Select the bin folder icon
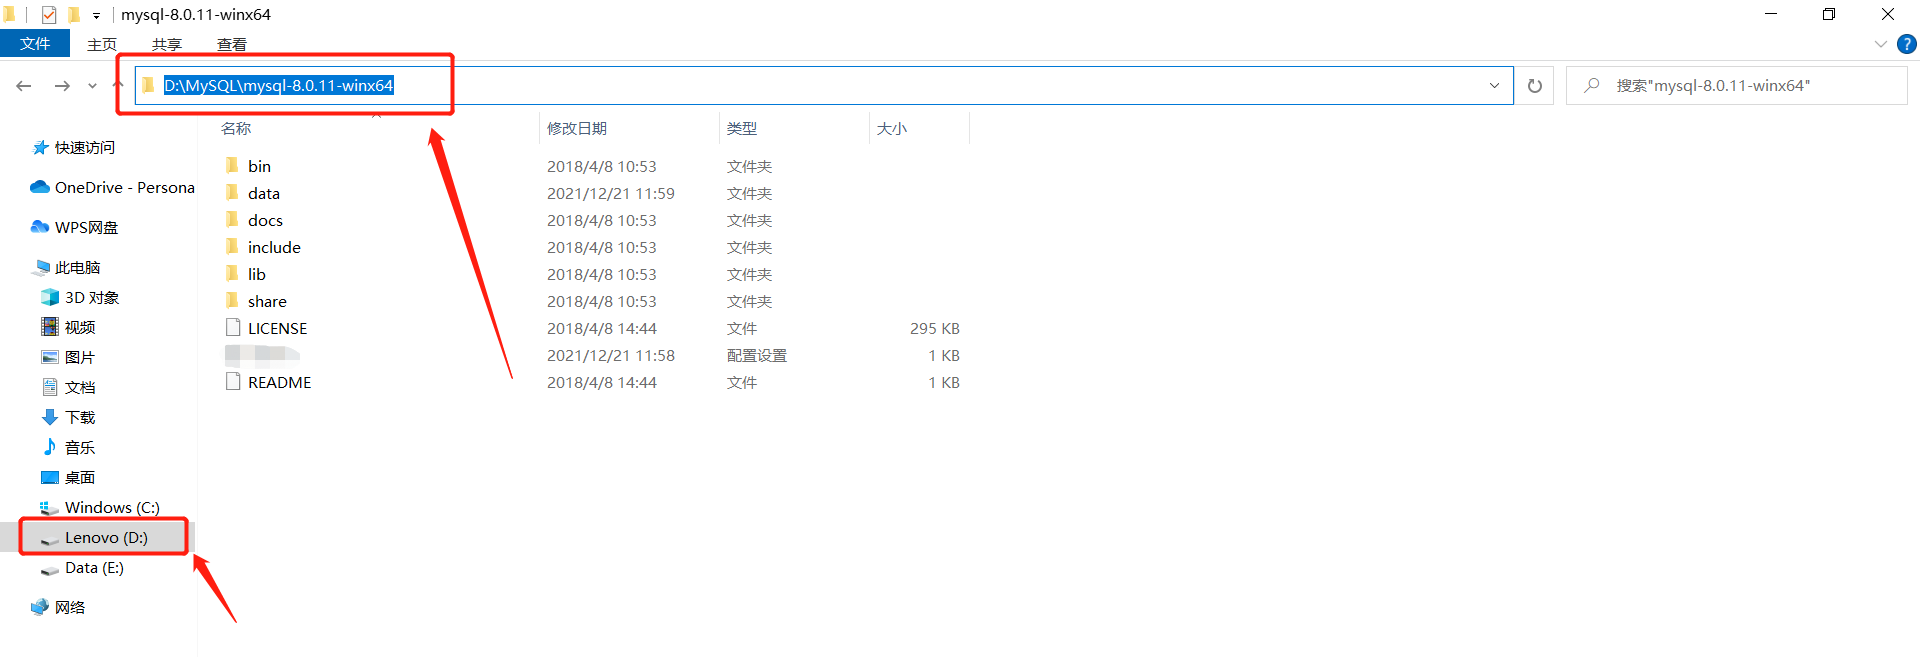The image size is (1920, 657). [233, 166]
